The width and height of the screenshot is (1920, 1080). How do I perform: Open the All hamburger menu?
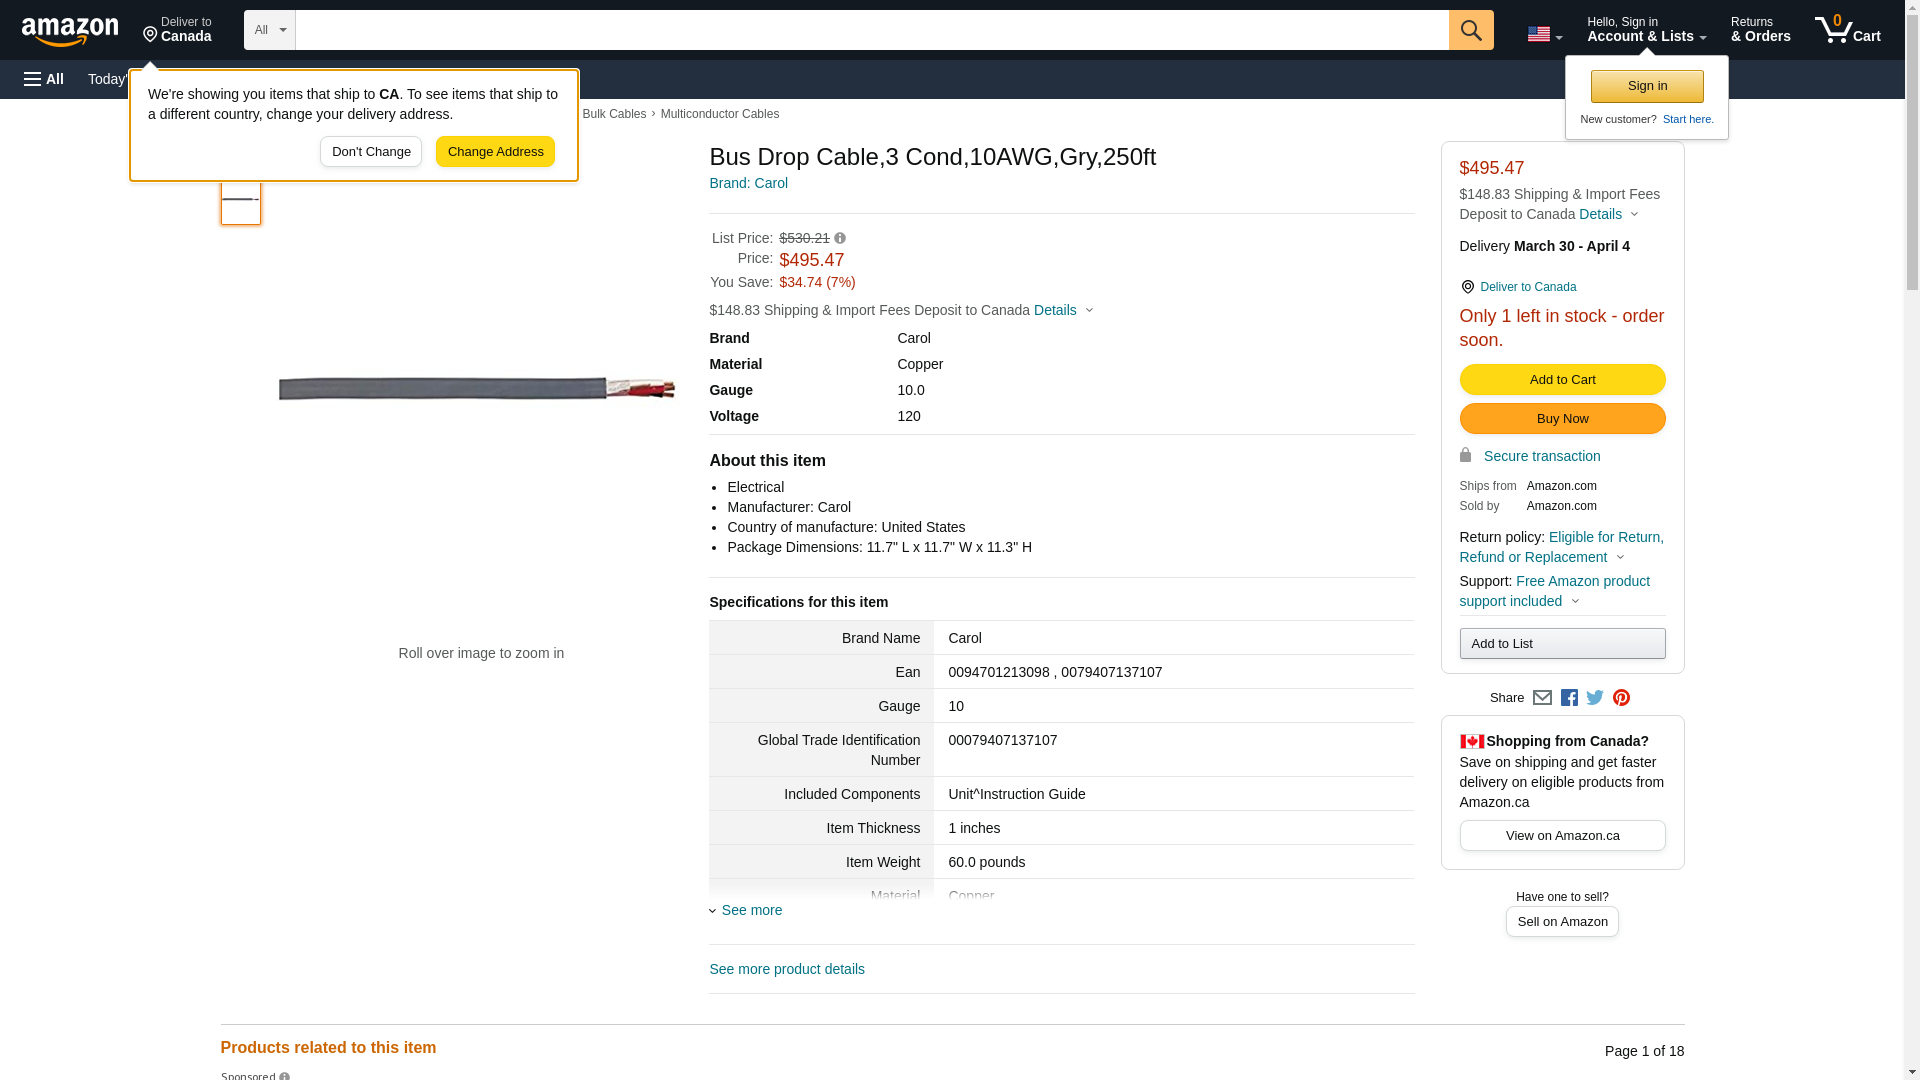44,79
